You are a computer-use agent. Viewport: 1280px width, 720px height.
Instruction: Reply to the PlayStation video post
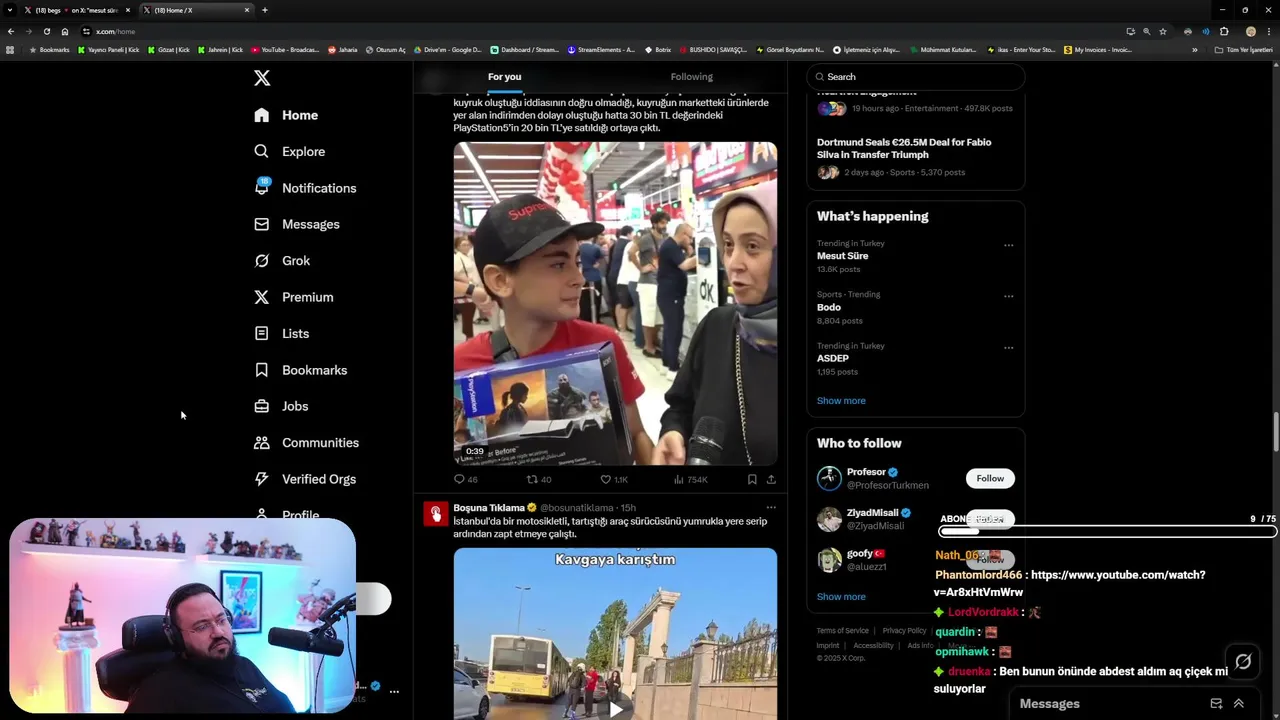(466, 480)
